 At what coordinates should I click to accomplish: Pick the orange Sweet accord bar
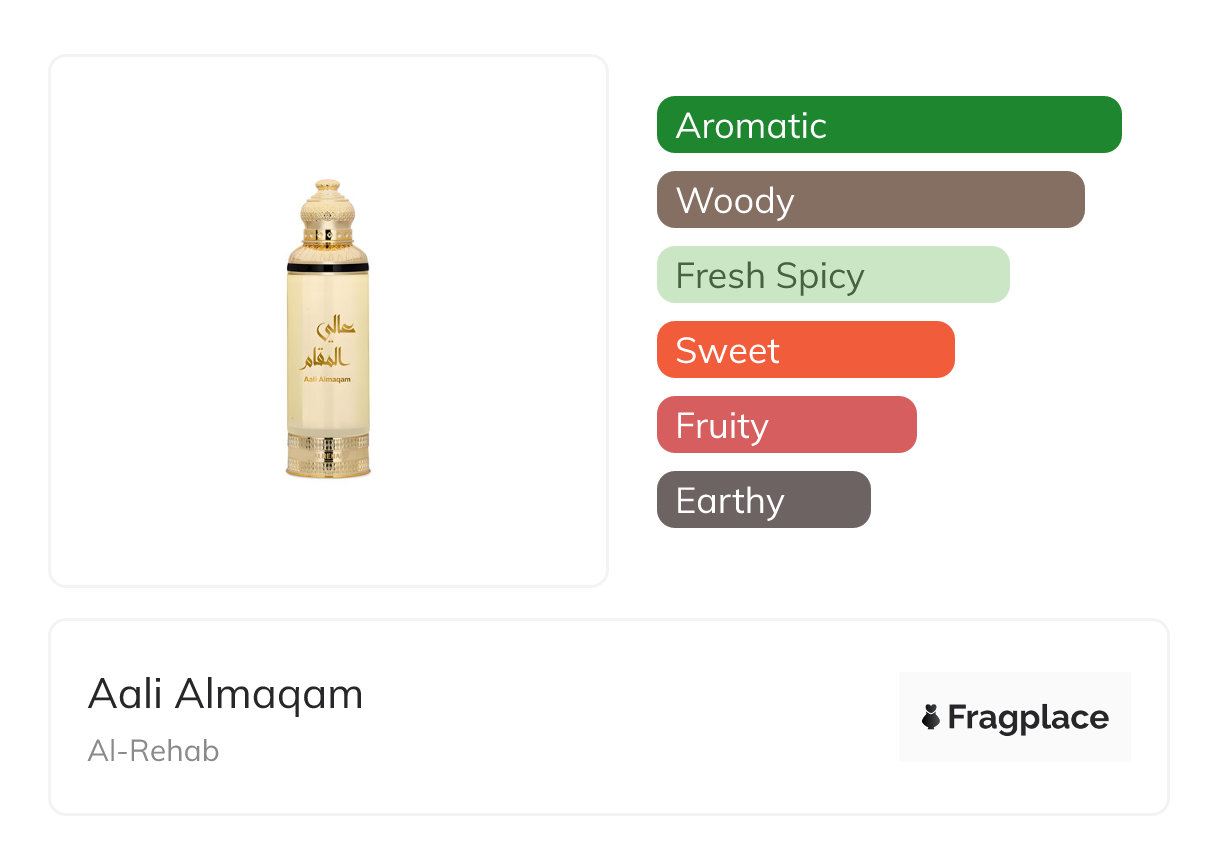tap(805, 350)
